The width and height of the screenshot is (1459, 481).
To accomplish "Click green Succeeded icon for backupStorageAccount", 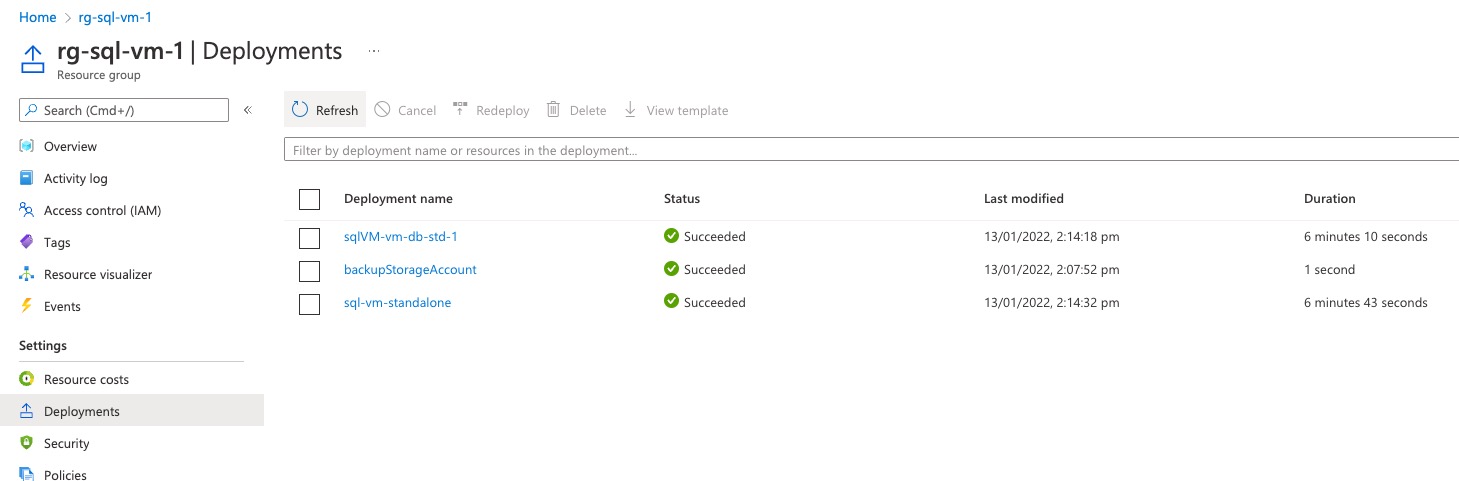I will (671, 269).
